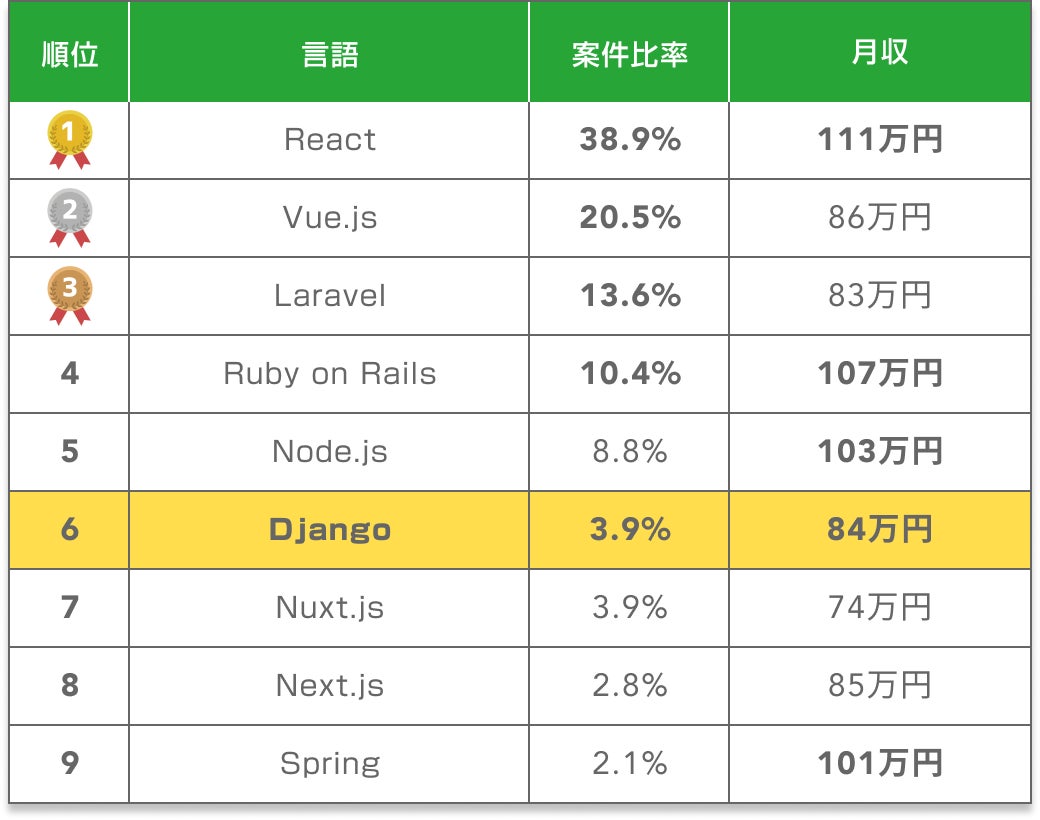Viewport: 1040px width, 820px height.
Task: Click the 案件比率 column header
Action: [629, 54]
